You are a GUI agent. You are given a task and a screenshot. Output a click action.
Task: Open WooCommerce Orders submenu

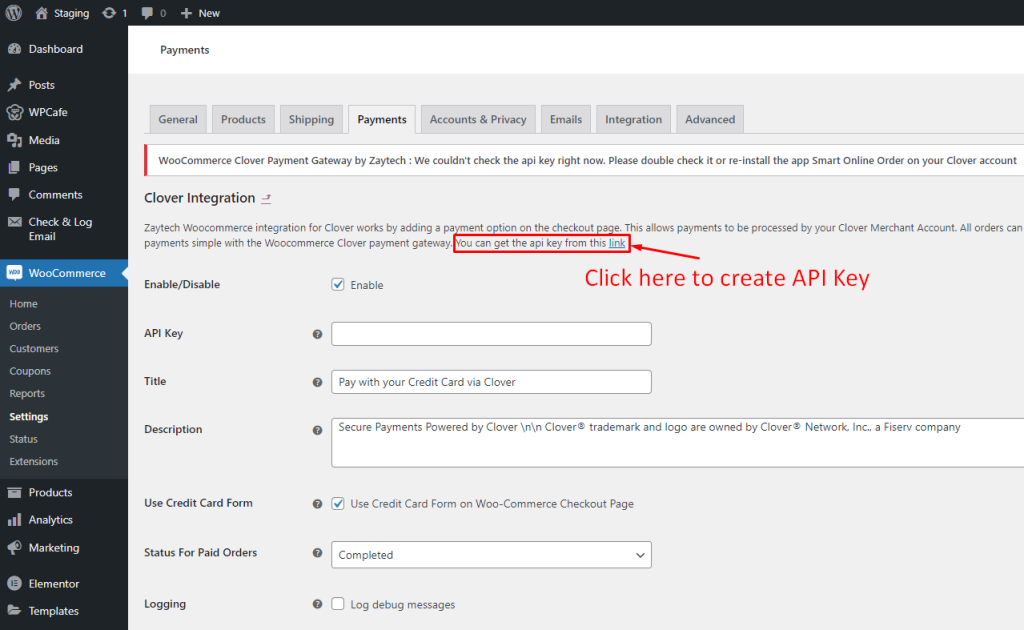(x=25, y=326)
